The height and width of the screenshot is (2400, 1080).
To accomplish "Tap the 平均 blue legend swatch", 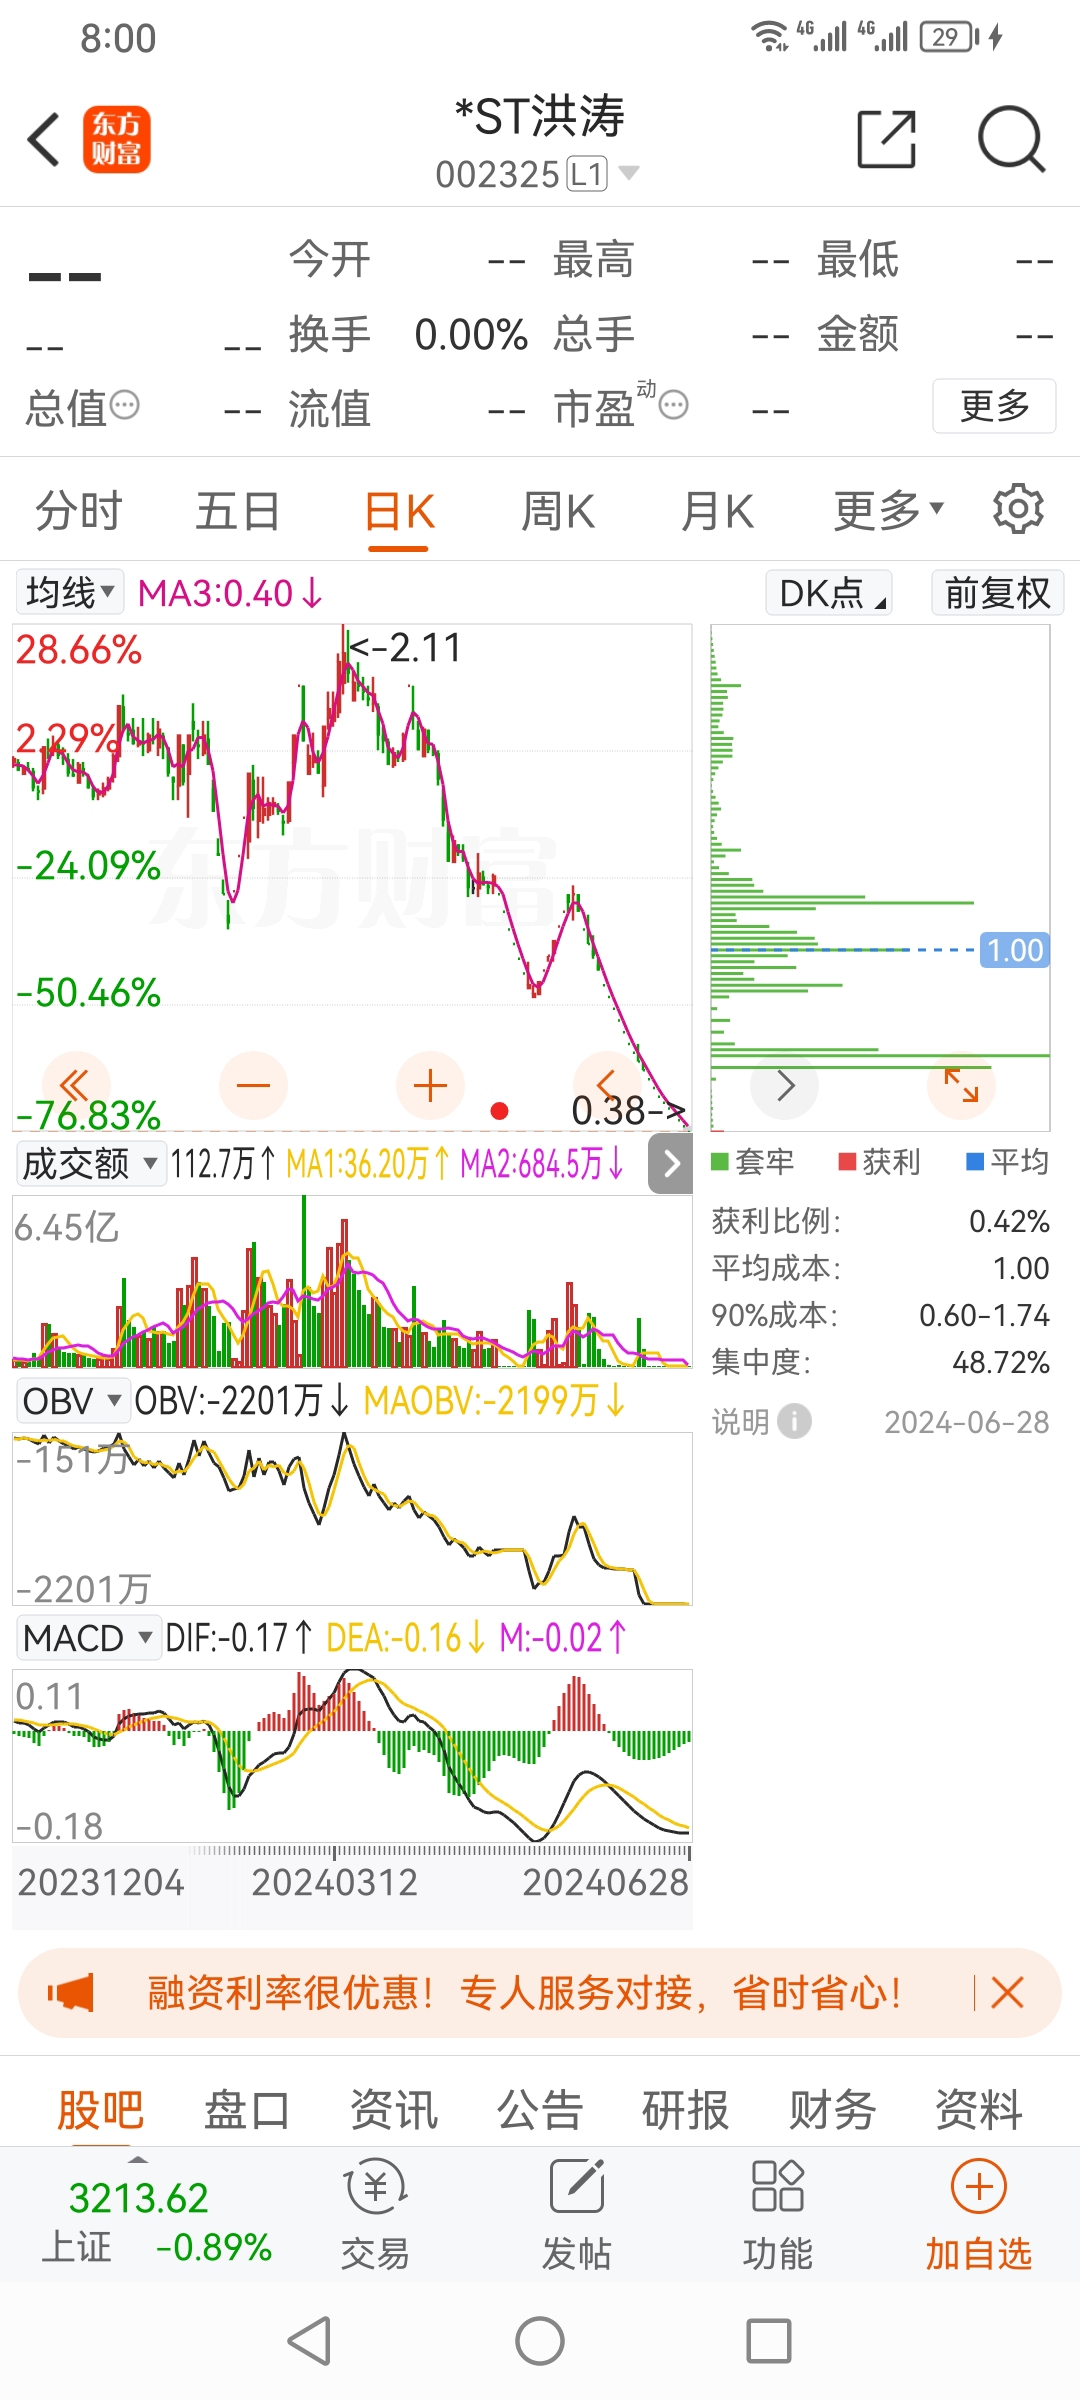I will pyautogui.click(x=975, y=1161).
